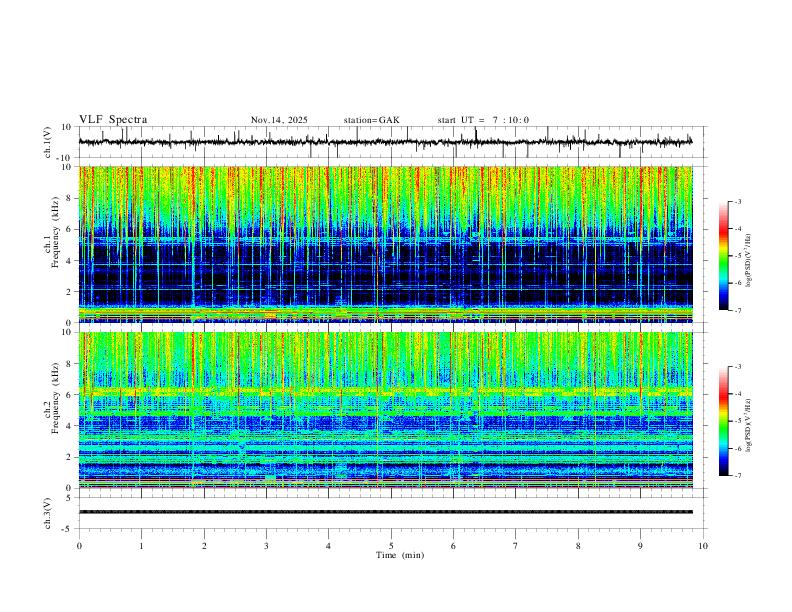Viewport: 792px width, 612px height.
Task: Select the date "Nov.14, 2025"
Action: tap(279, 120)
